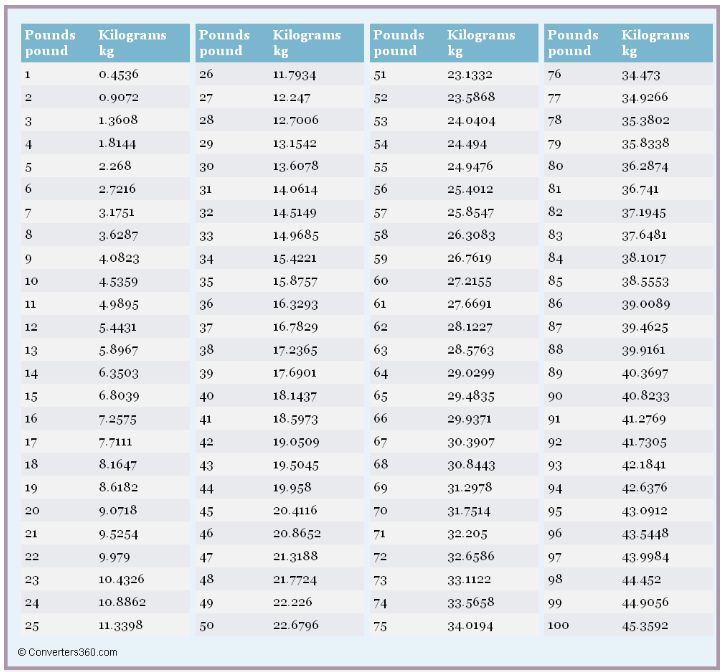Click the 24.9476 kg cell

(470, 166)
